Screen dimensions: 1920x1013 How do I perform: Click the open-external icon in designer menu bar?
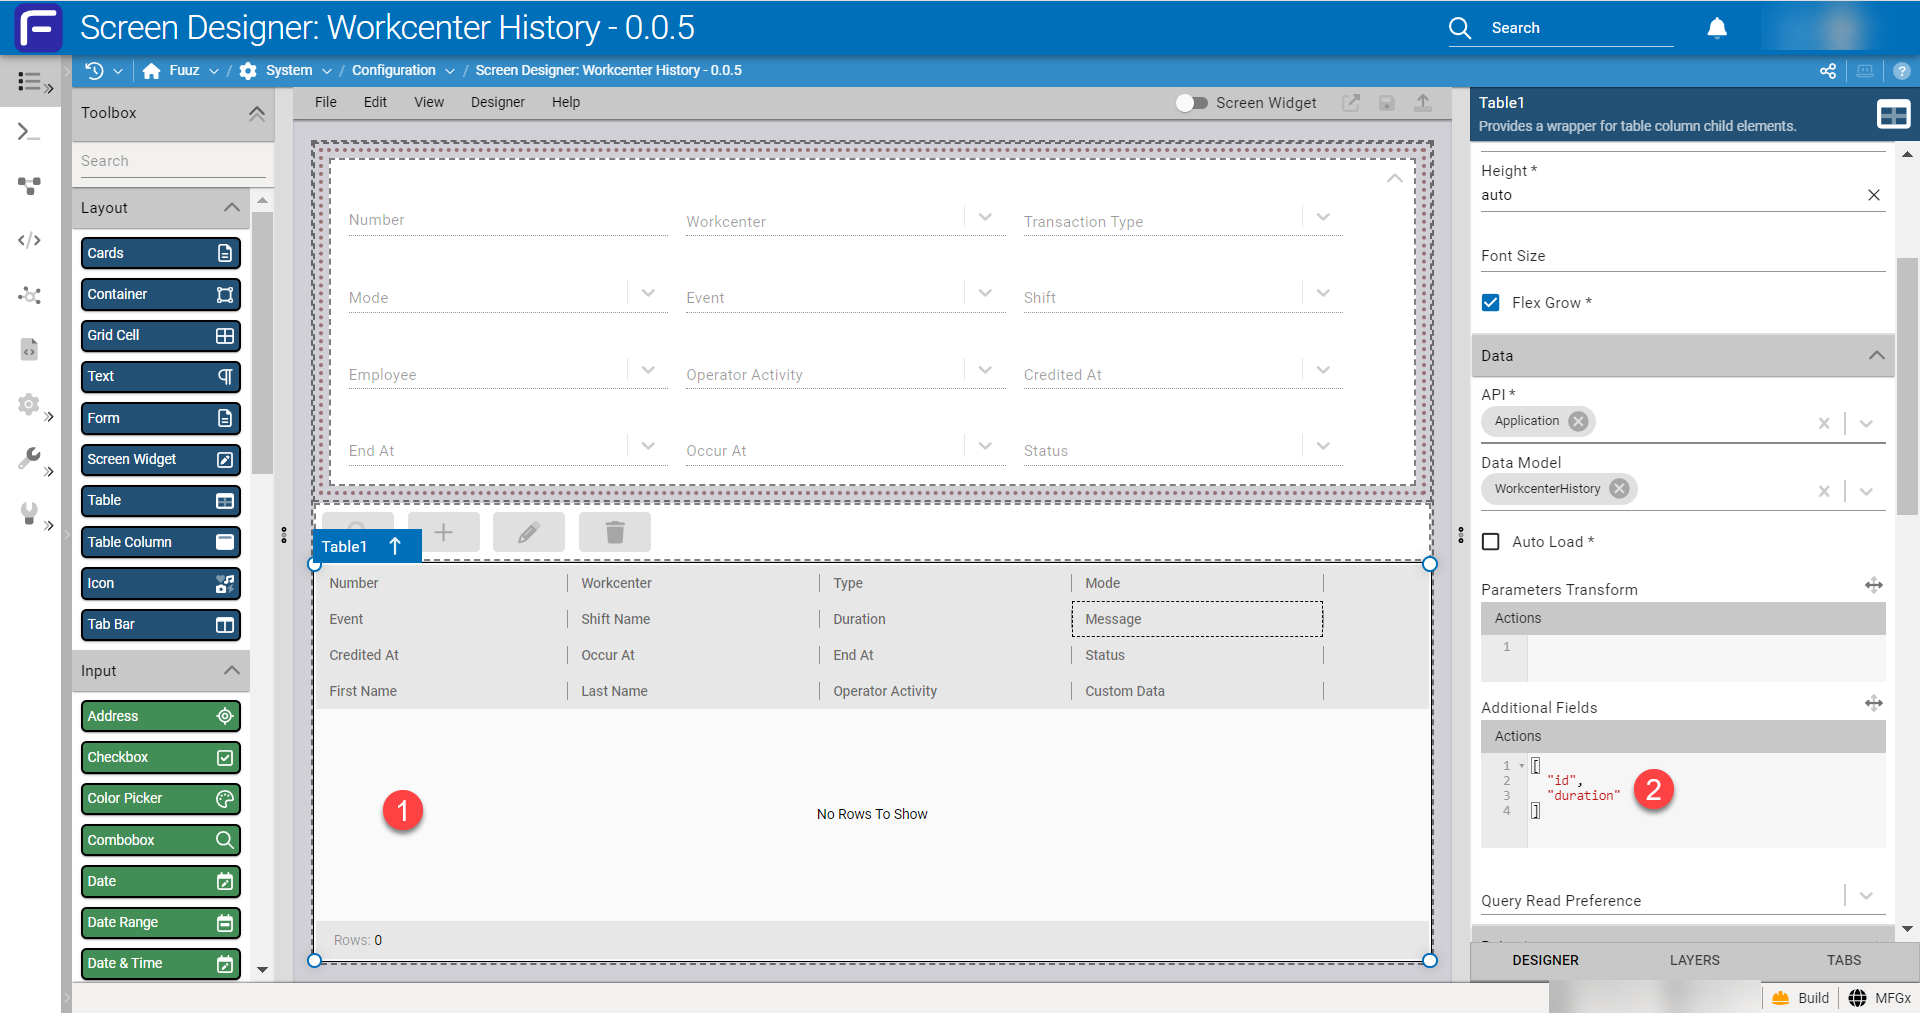pos(1351,102)
